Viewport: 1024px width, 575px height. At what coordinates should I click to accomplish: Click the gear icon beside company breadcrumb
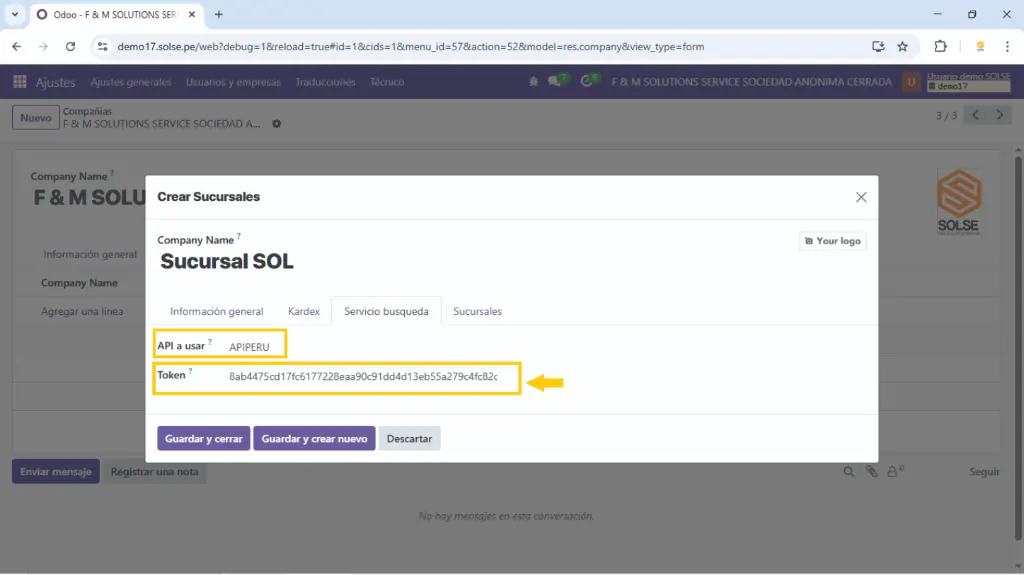pos(277,124)
